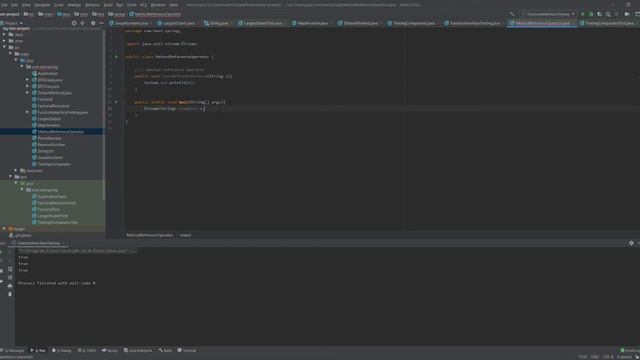The width and height of the screenshot is (640, 360).
Task: Click the run gutter arrow beside the class declaration
Action: point(116,57)
